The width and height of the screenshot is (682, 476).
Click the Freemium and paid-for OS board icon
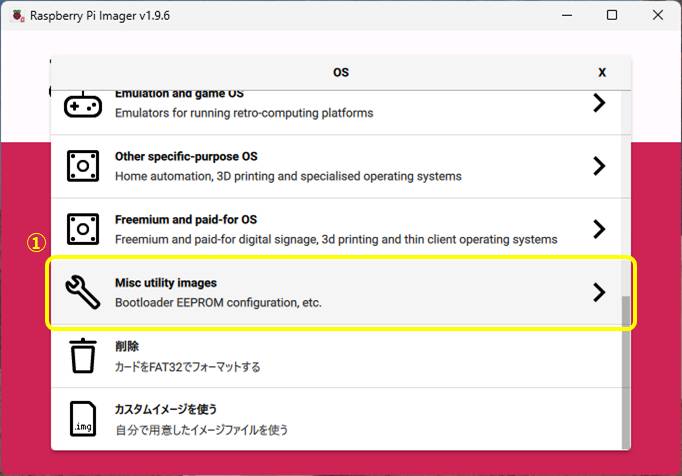pyautogui.click(x=83, y=229)
